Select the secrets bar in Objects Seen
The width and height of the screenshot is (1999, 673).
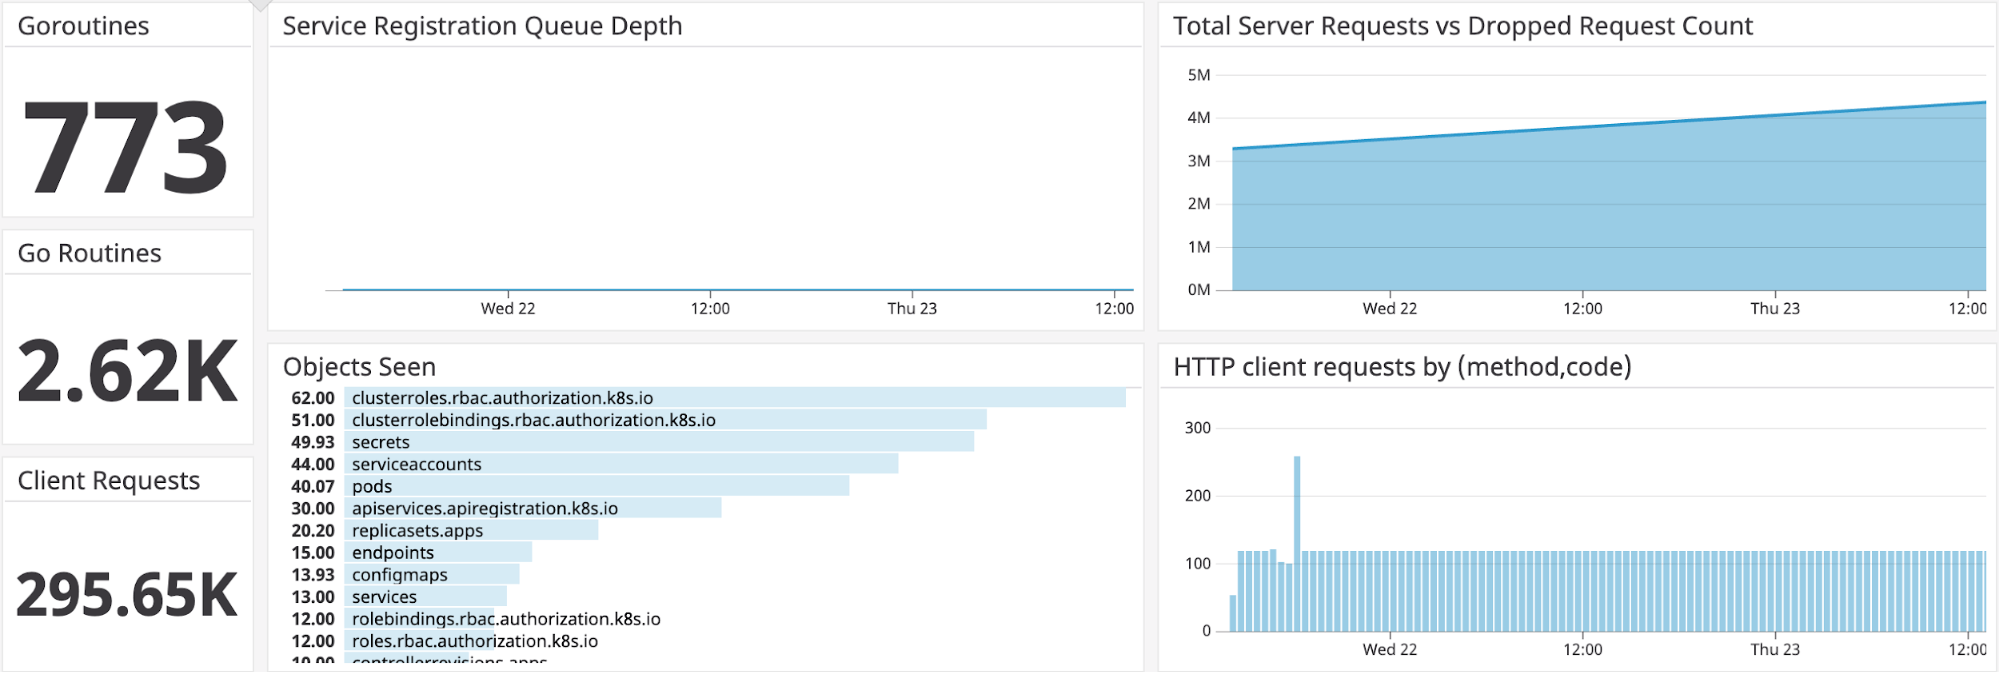pyautogui.click(x=659, y=442)
